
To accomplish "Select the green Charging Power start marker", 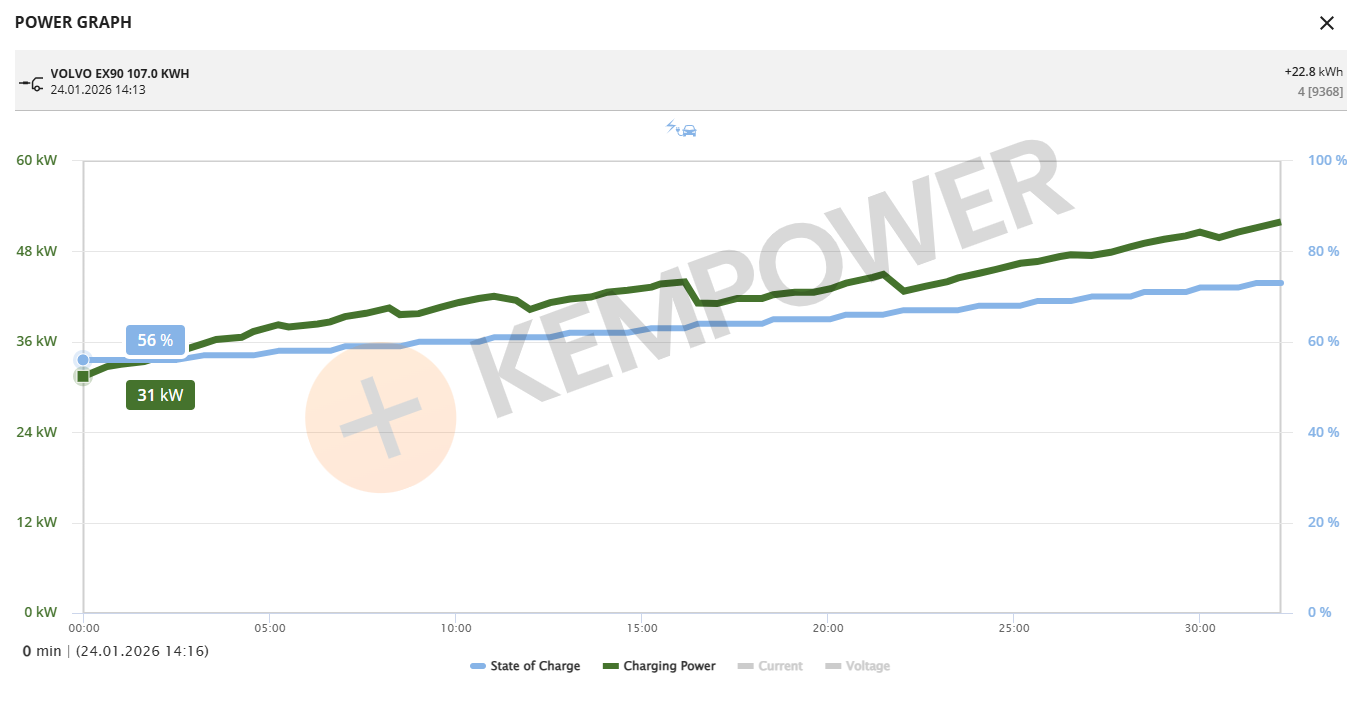I will (x=83, y=376).
